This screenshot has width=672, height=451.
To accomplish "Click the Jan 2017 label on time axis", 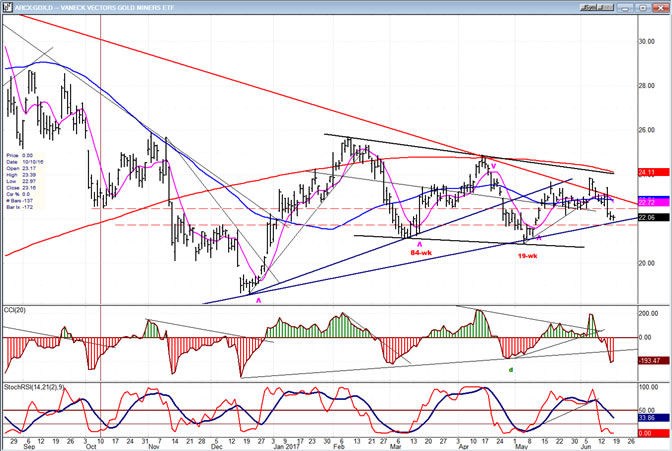I will point(287,447).
